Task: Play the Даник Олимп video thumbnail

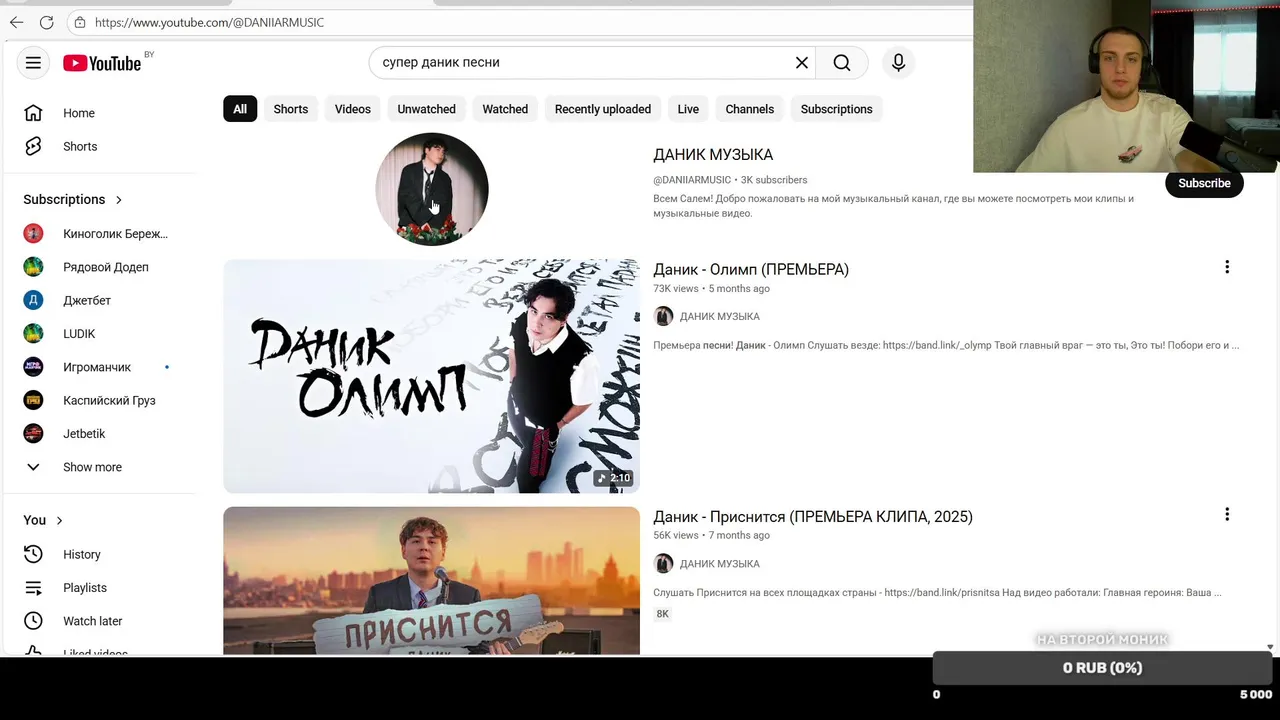Action: point(431,376)
